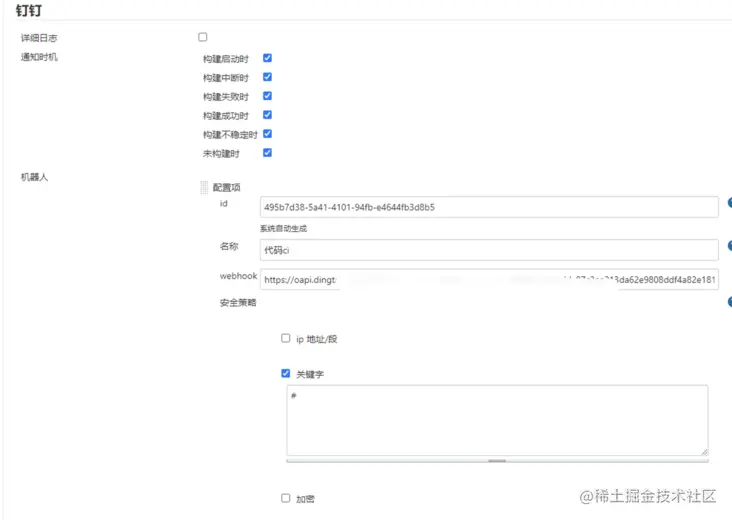The height and width of the screenshot is (520, 732).
Task: Click the 构建启动时 label text
Action: (x=225, y=59)
